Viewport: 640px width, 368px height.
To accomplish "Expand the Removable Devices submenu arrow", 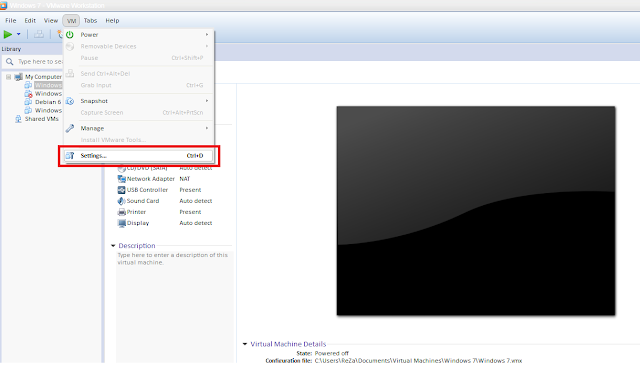I will tap(207, 47).
